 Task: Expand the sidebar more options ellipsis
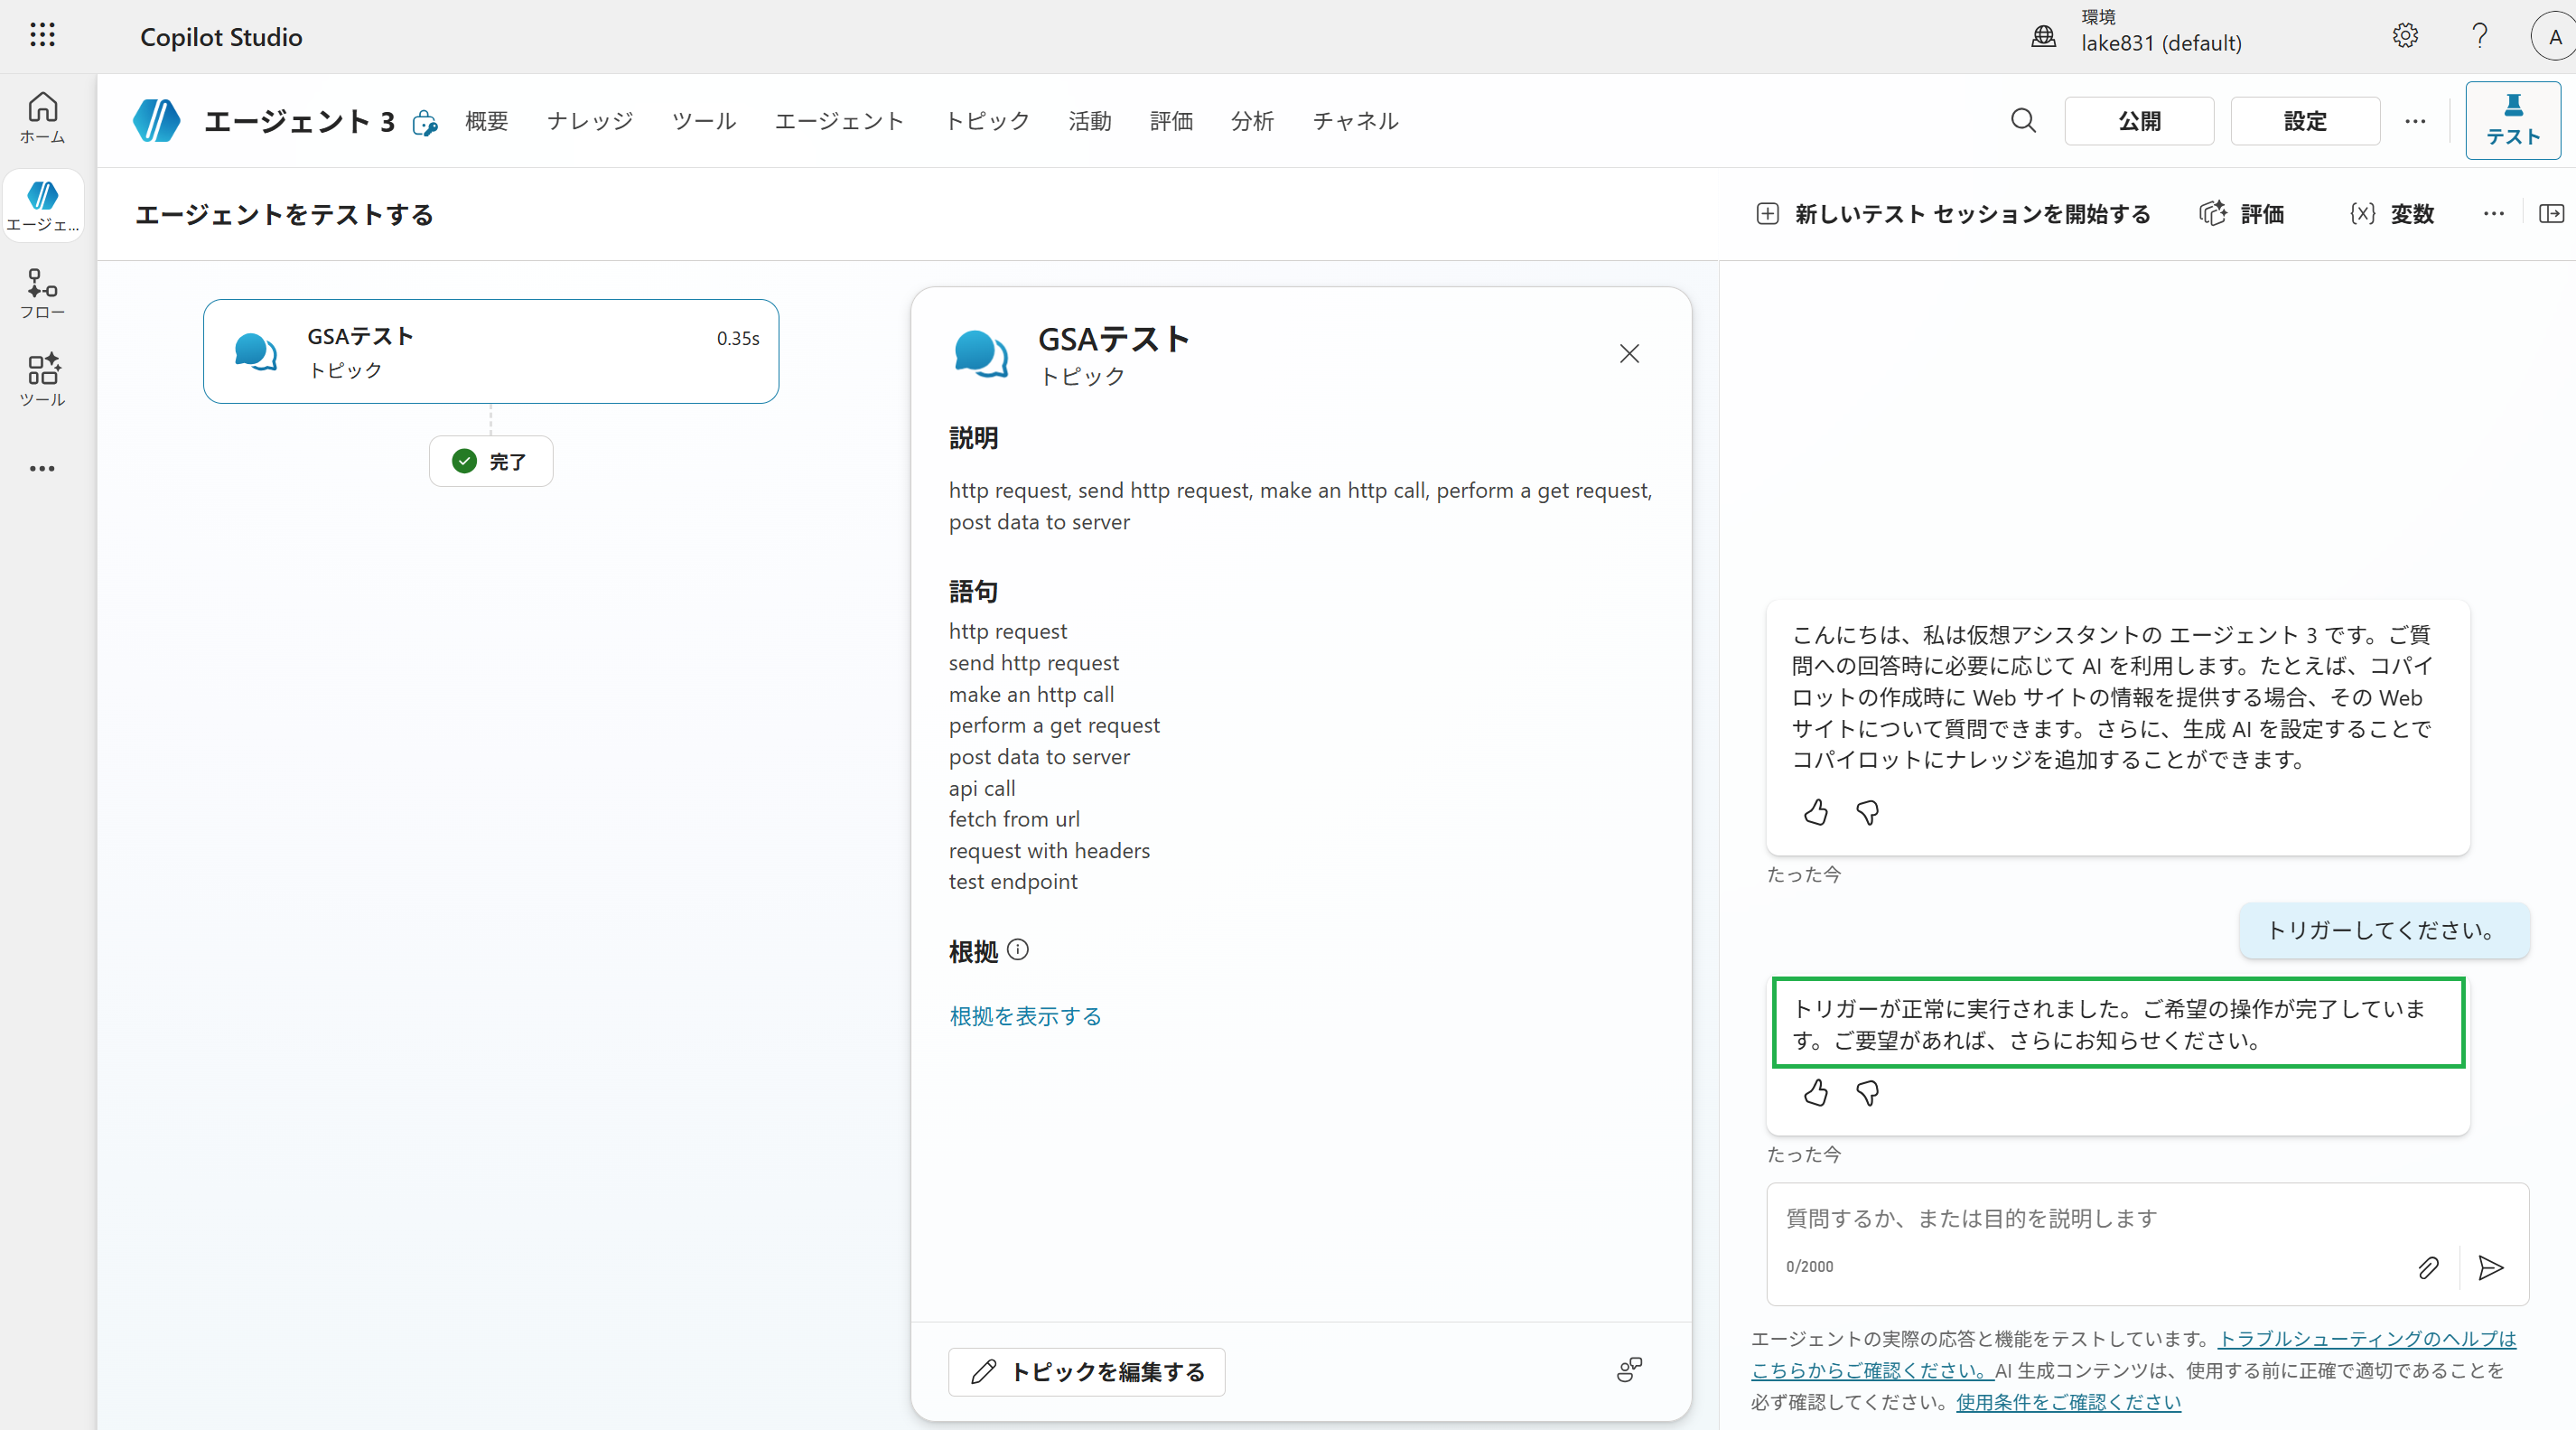(42, 468)
